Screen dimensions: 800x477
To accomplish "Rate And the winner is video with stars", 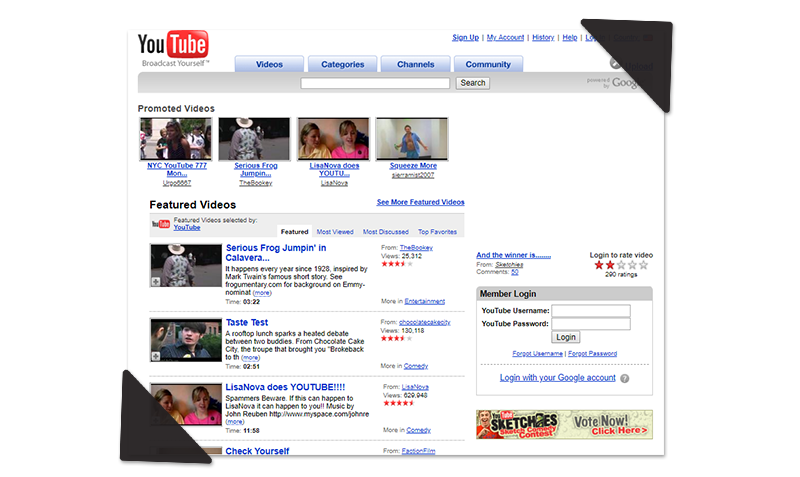I will pos(621,265).
